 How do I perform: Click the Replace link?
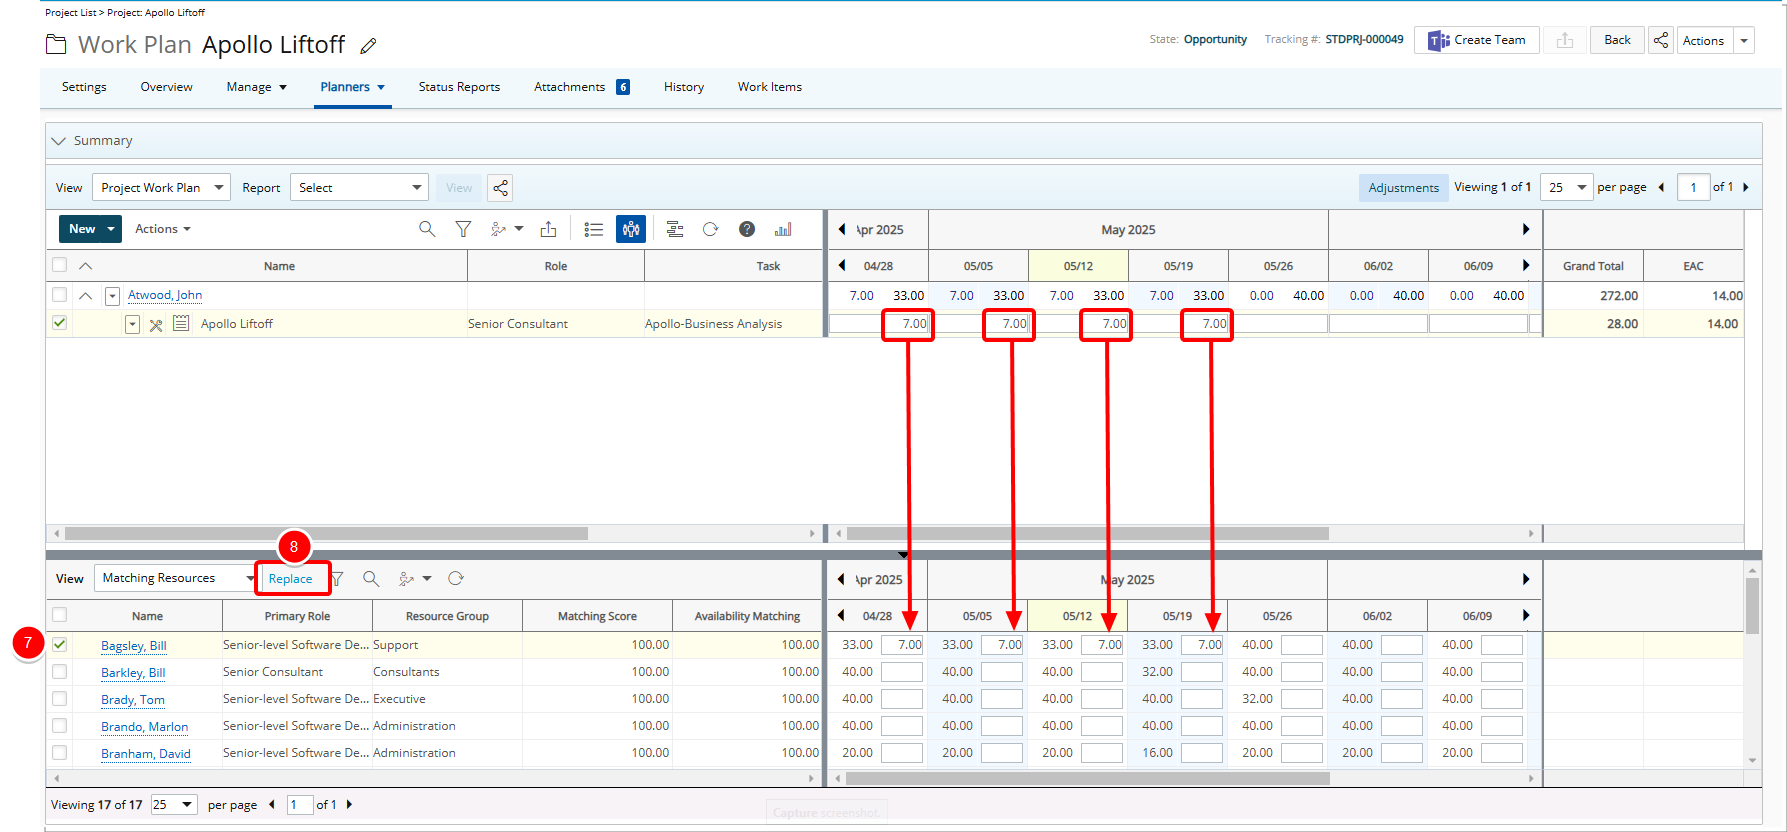coord(290,578)
